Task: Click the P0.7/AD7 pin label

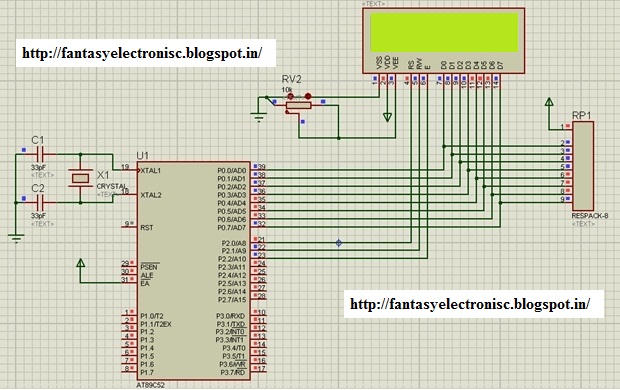Action: (x=232, y=228)
